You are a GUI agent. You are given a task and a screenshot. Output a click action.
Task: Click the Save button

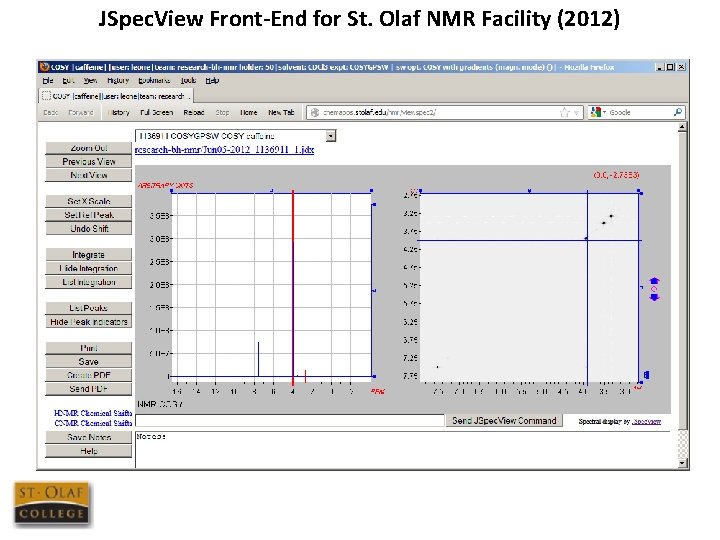click(x=89, y=361)
